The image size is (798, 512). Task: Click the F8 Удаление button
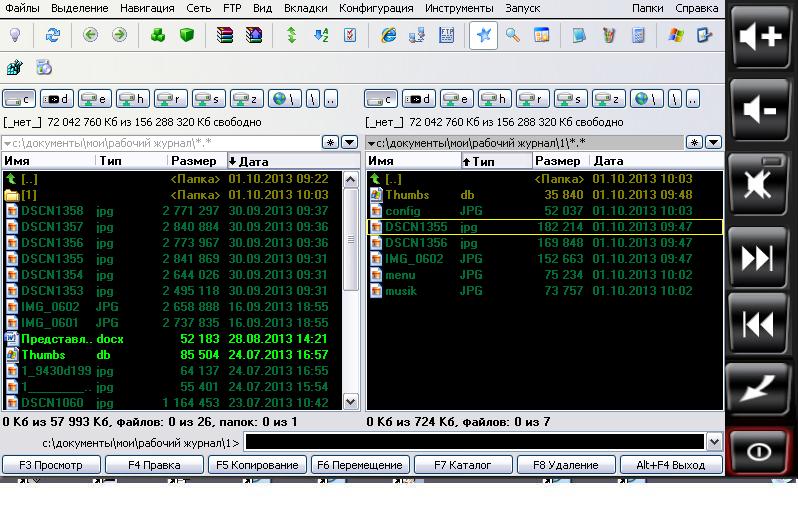pyautogui.click(x=566, y=465)
